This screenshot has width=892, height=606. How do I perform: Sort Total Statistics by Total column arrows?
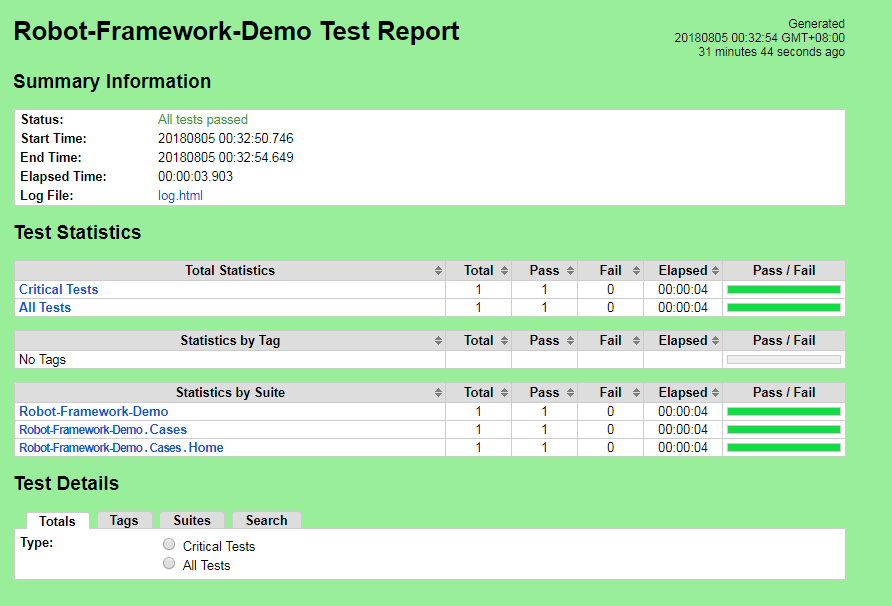click(x=504, y=271)
